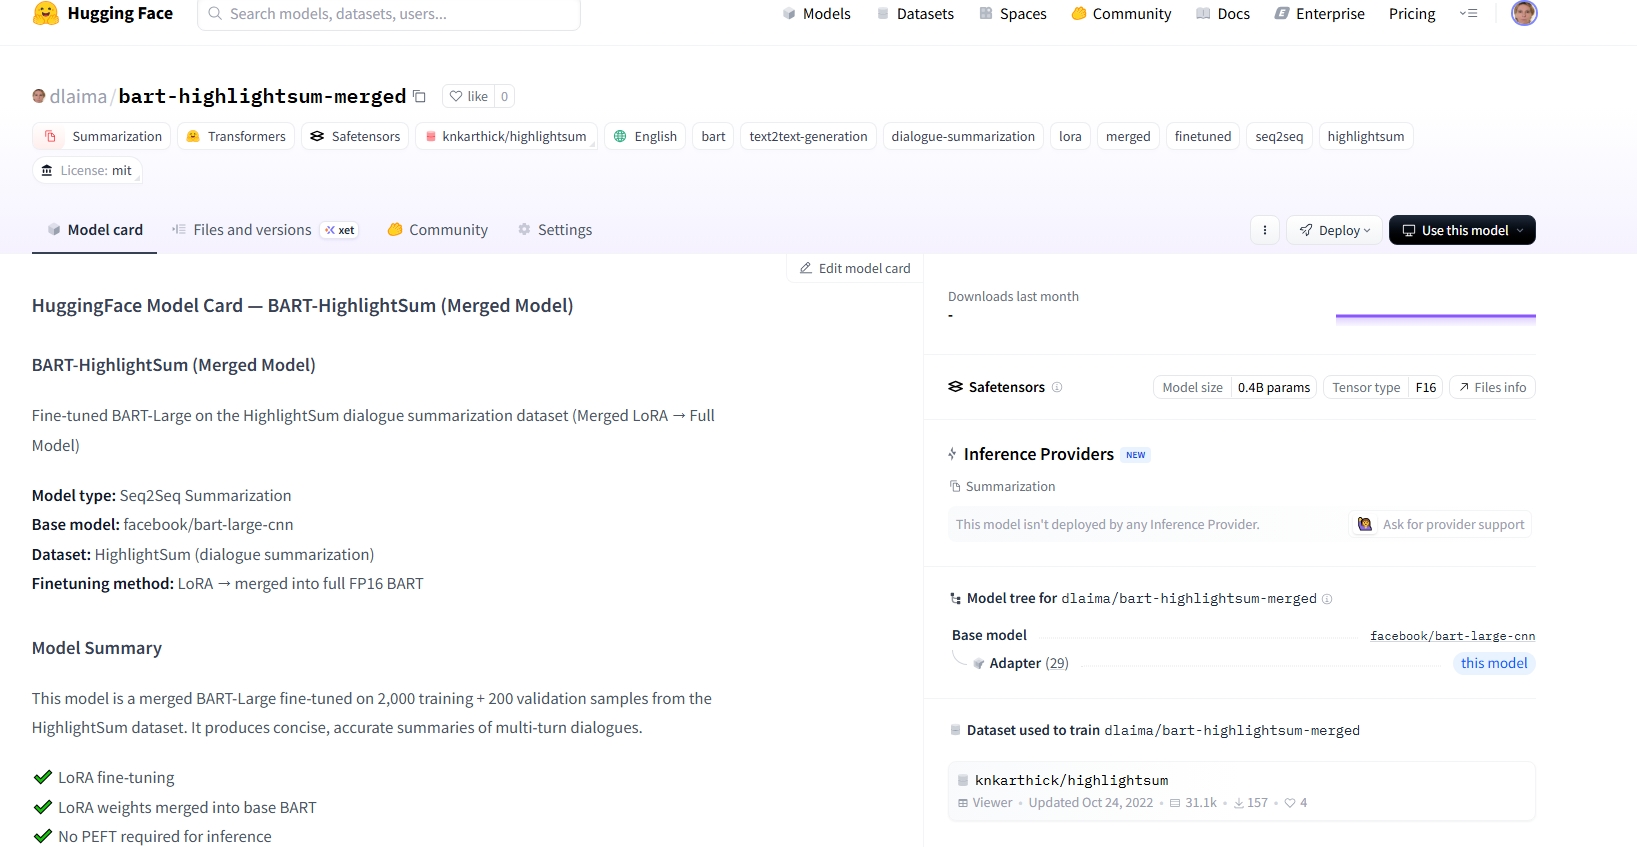1637x847 pixels.
Task: Click the downloads last month chart line
Action: tap(1435, 317)
